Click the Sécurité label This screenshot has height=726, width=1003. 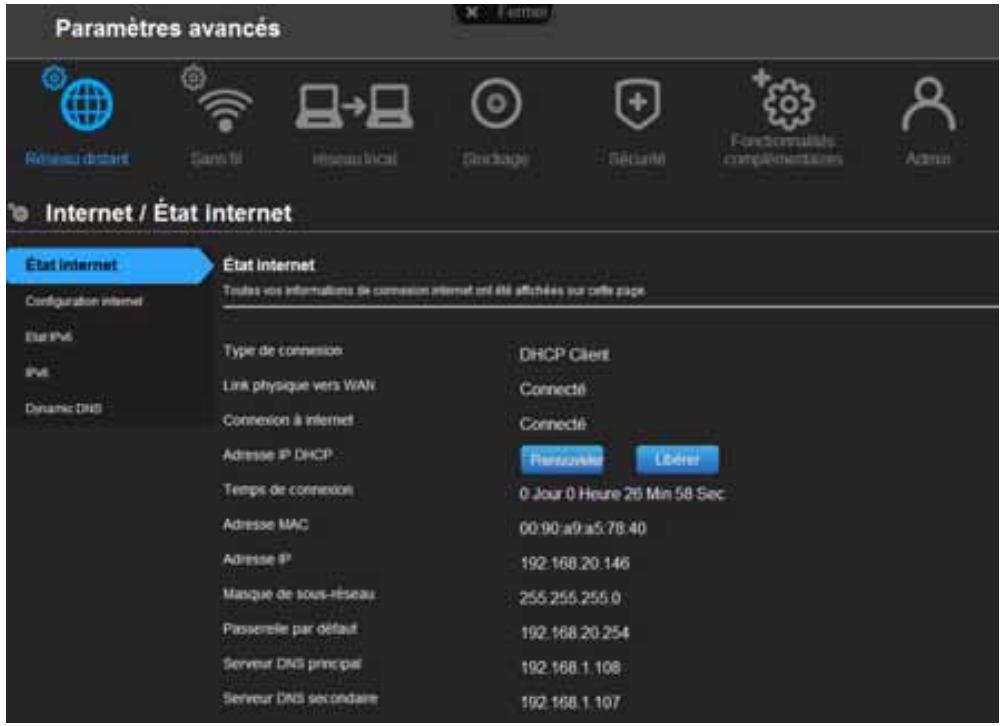point(637,159)
